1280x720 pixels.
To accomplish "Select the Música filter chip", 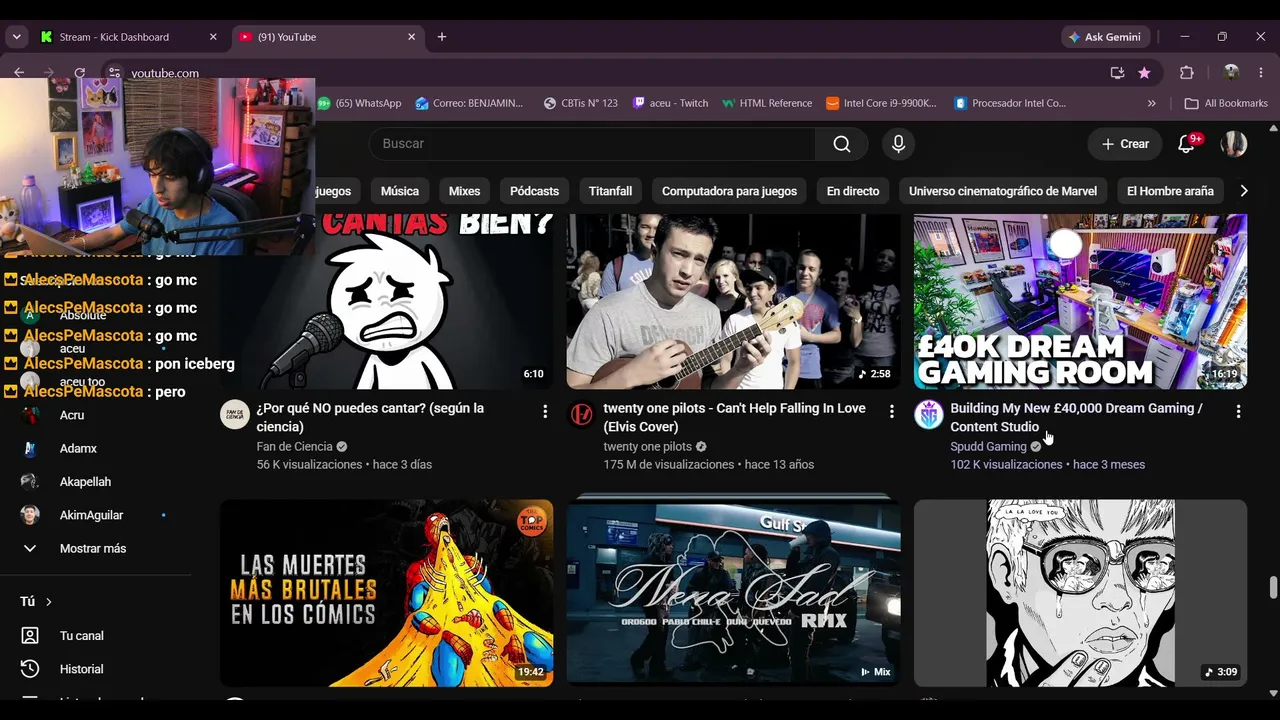I will [x=400, y=191].
